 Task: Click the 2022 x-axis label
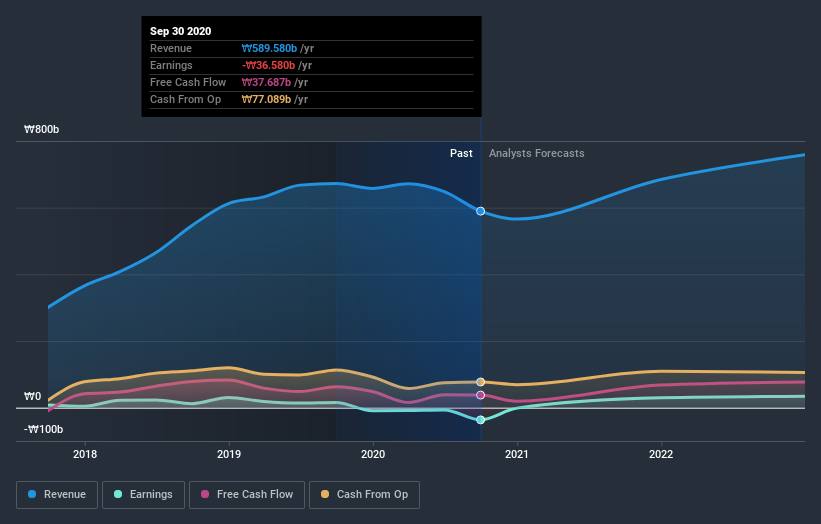661,454
